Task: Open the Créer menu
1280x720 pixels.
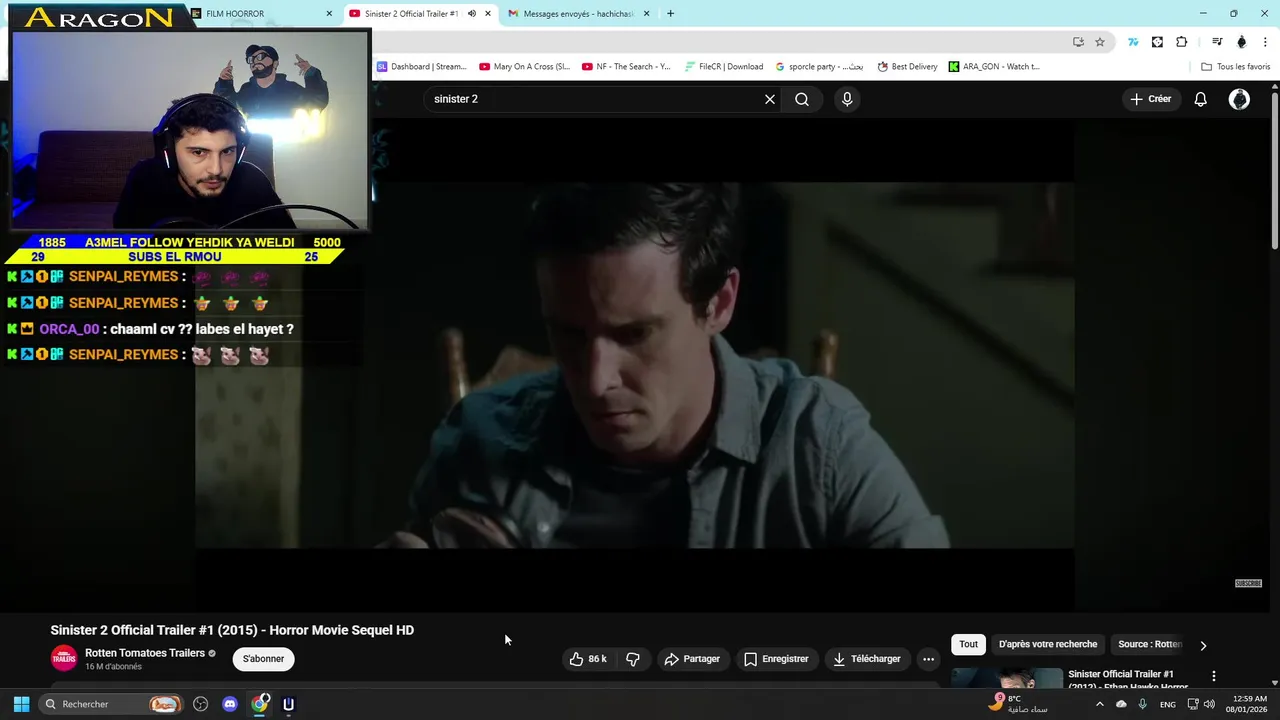Action: 1150,99
